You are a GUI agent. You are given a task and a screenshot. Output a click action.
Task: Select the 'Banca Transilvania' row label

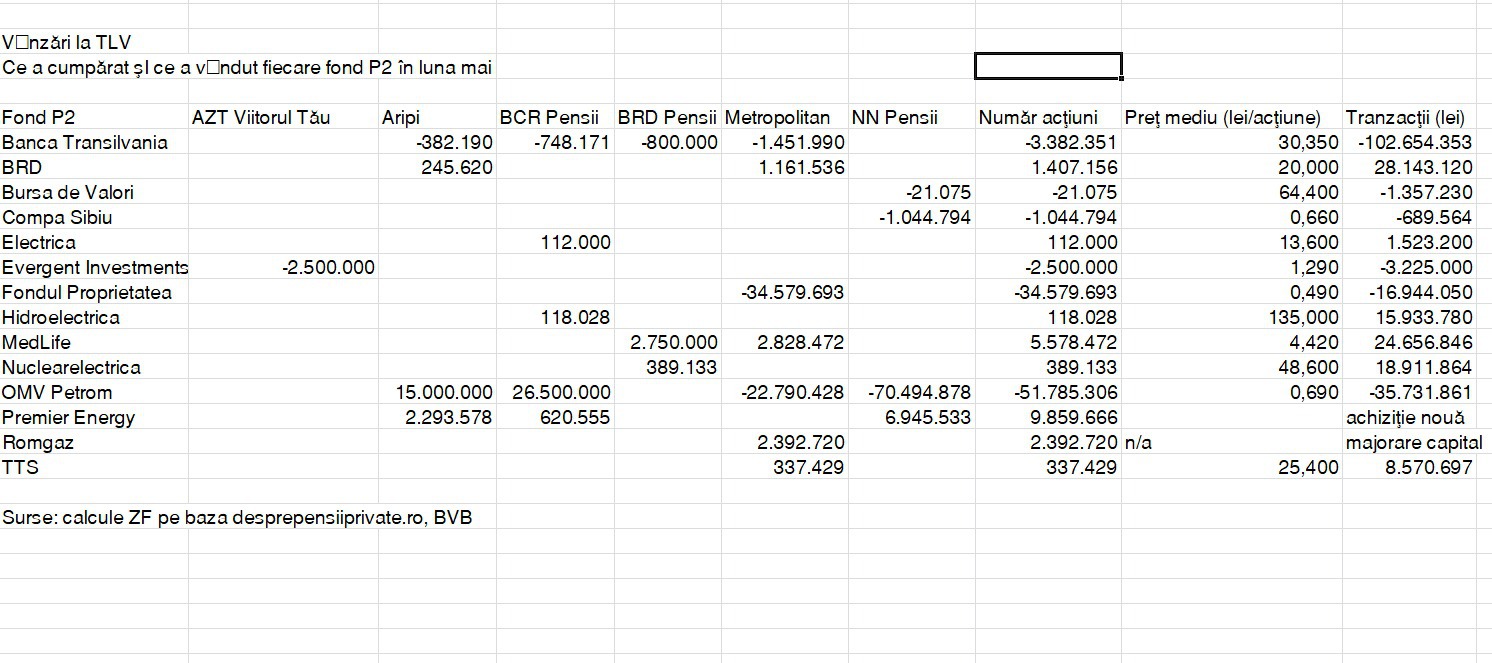85,142
